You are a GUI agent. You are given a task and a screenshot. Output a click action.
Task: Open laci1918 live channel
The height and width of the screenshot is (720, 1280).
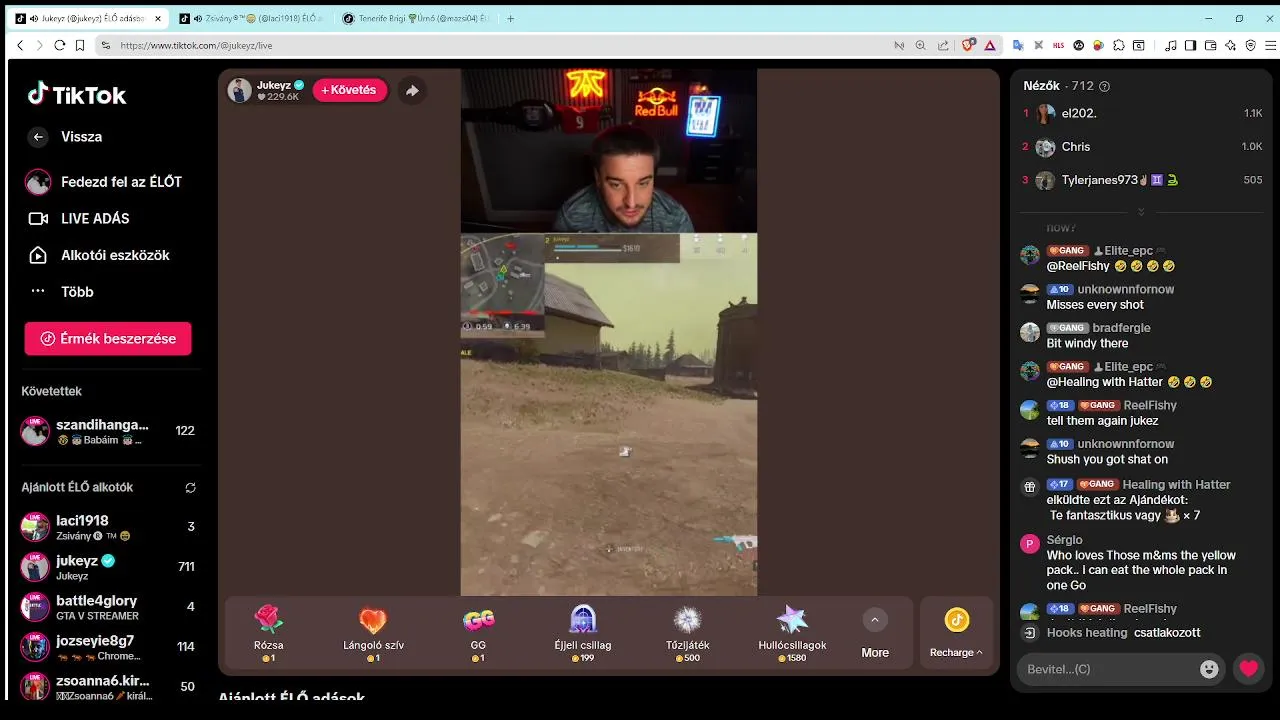[x=108, y=527]
